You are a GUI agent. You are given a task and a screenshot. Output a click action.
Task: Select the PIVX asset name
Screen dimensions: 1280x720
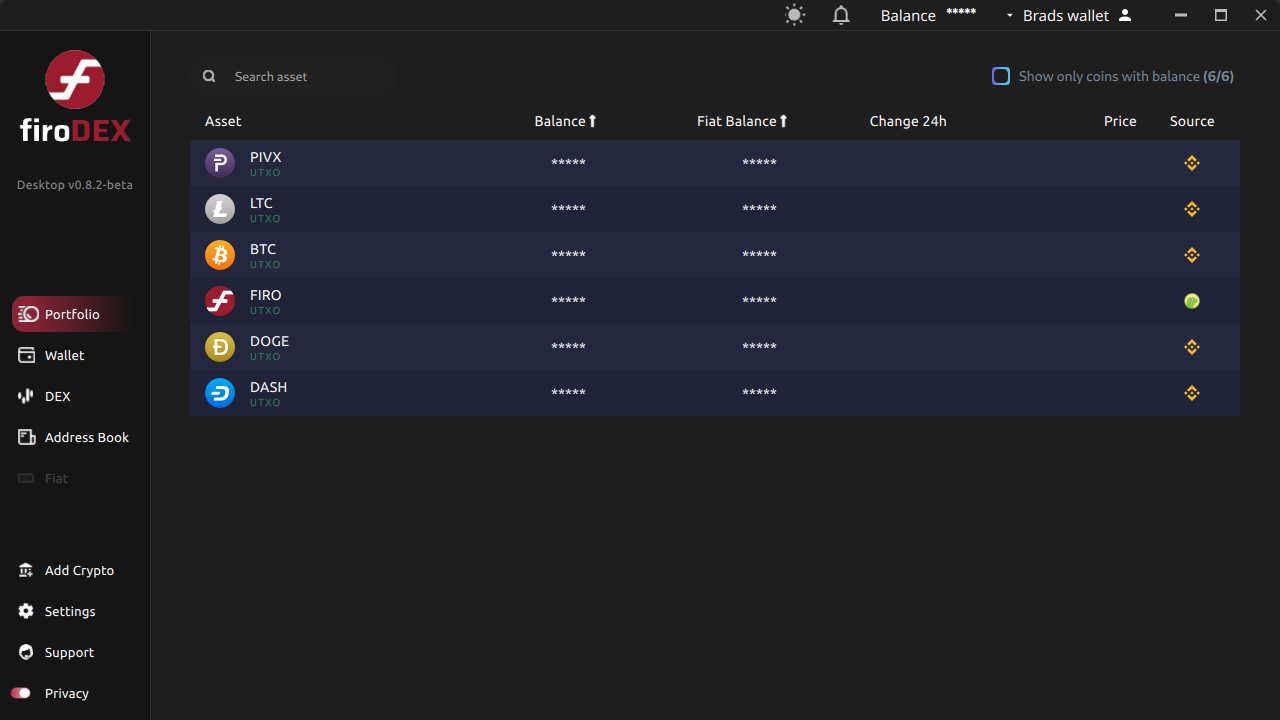[265, 157]
